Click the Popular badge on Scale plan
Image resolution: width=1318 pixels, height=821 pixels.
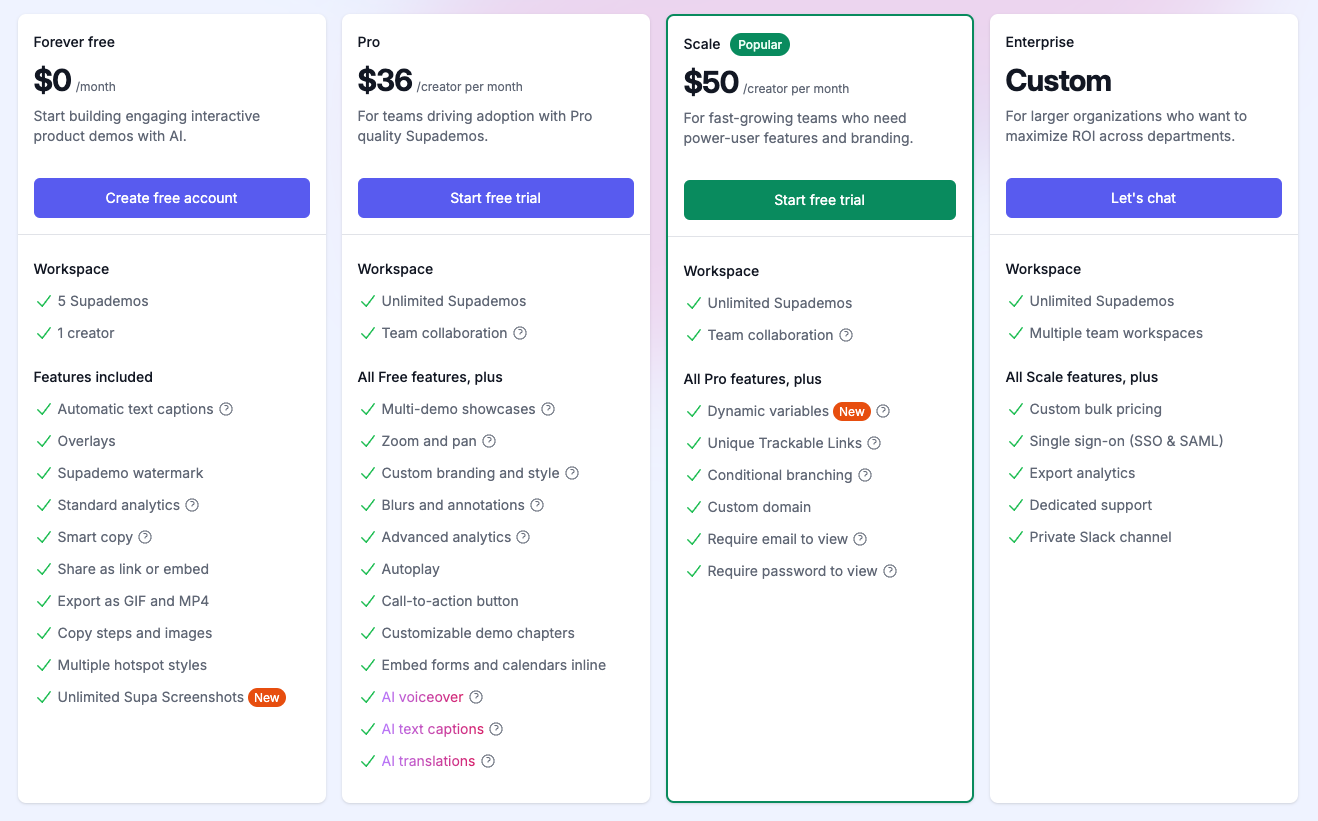coord(760,44)
